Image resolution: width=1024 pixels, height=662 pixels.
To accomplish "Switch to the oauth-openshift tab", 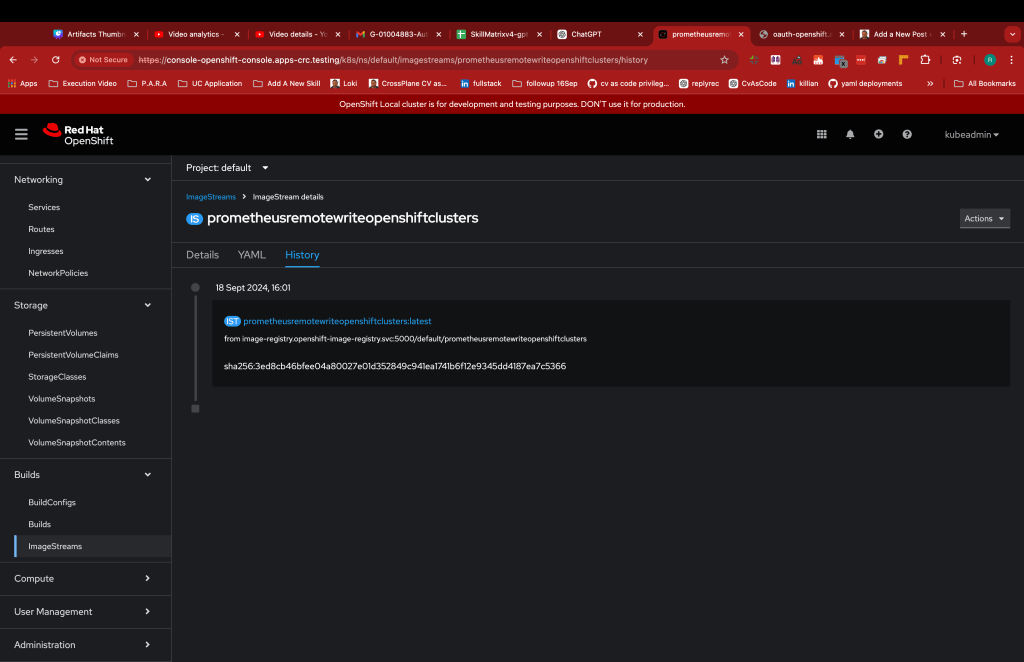I will point(801,34).
